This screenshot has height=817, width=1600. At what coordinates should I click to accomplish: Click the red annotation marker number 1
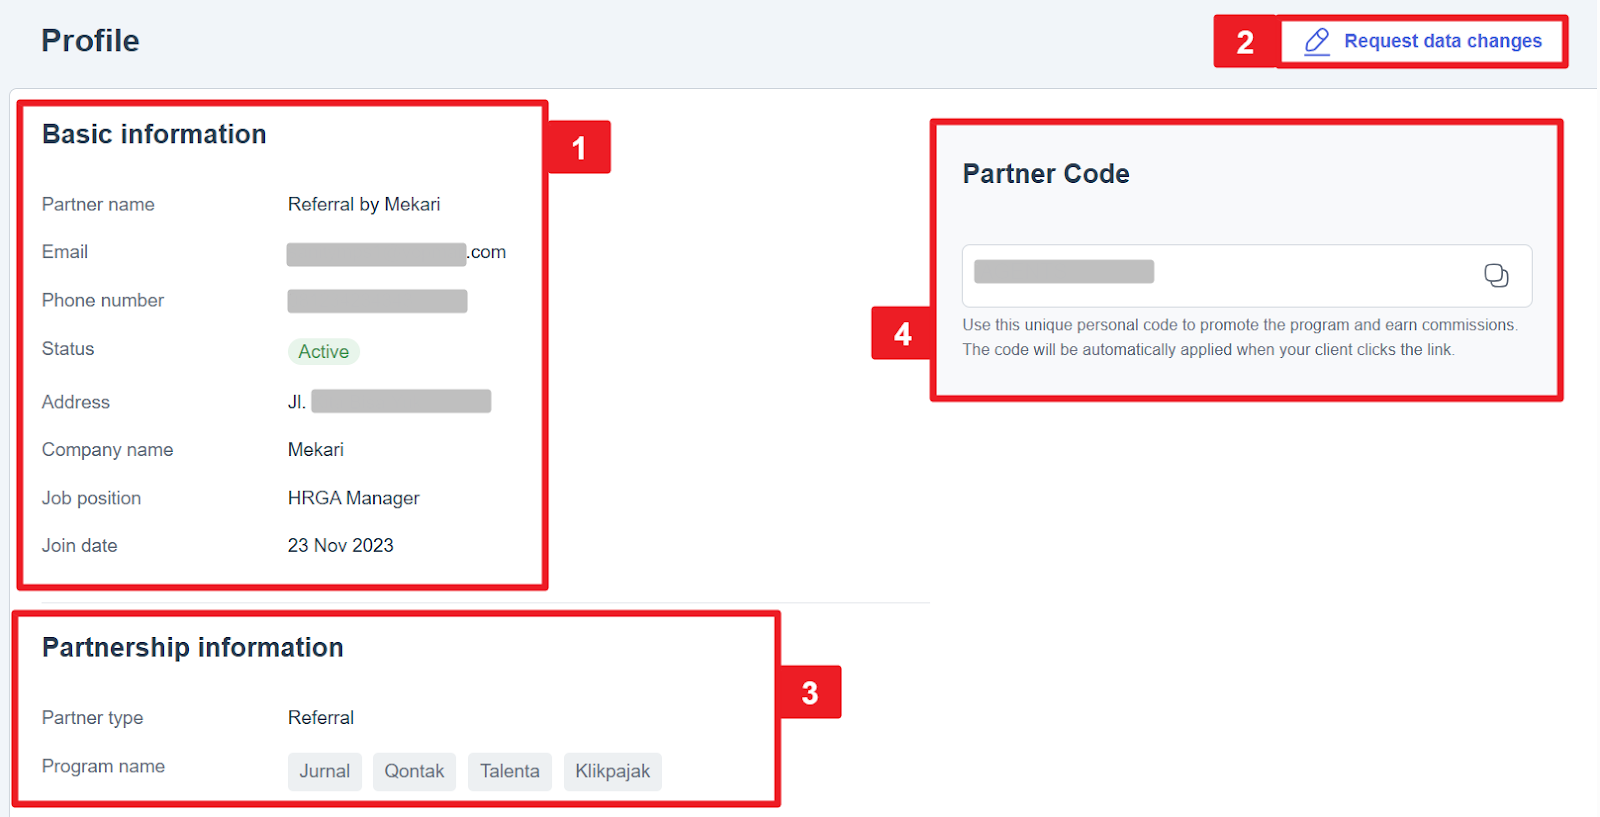578,148
